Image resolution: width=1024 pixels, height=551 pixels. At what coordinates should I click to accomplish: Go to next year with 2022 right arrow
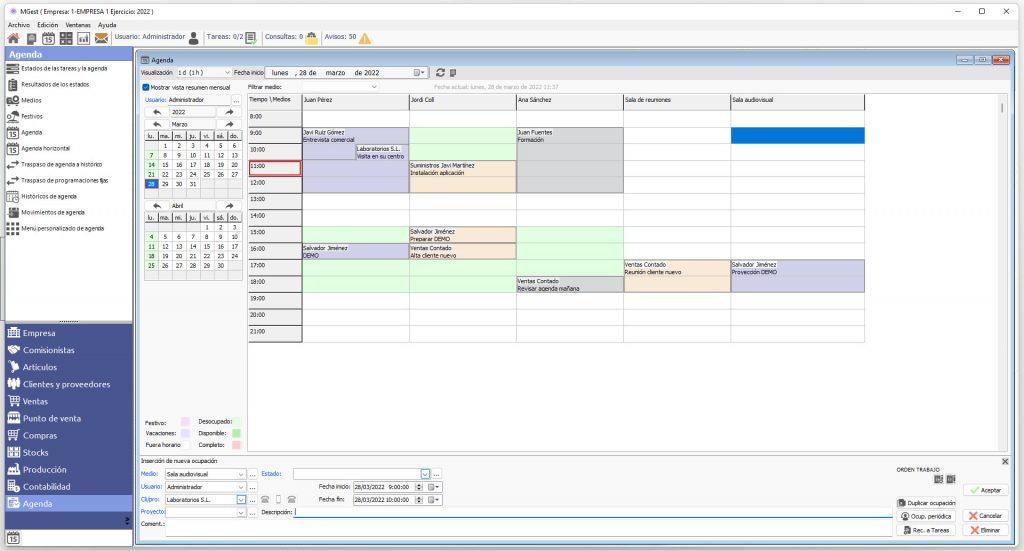[229, 112]
